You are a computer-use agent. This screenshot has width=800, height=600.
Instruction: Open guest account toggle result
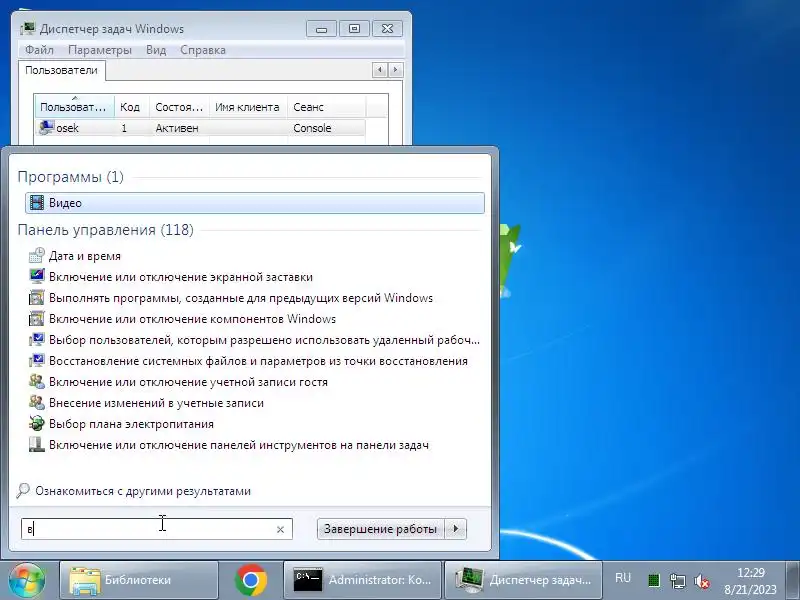click(178, 382)
